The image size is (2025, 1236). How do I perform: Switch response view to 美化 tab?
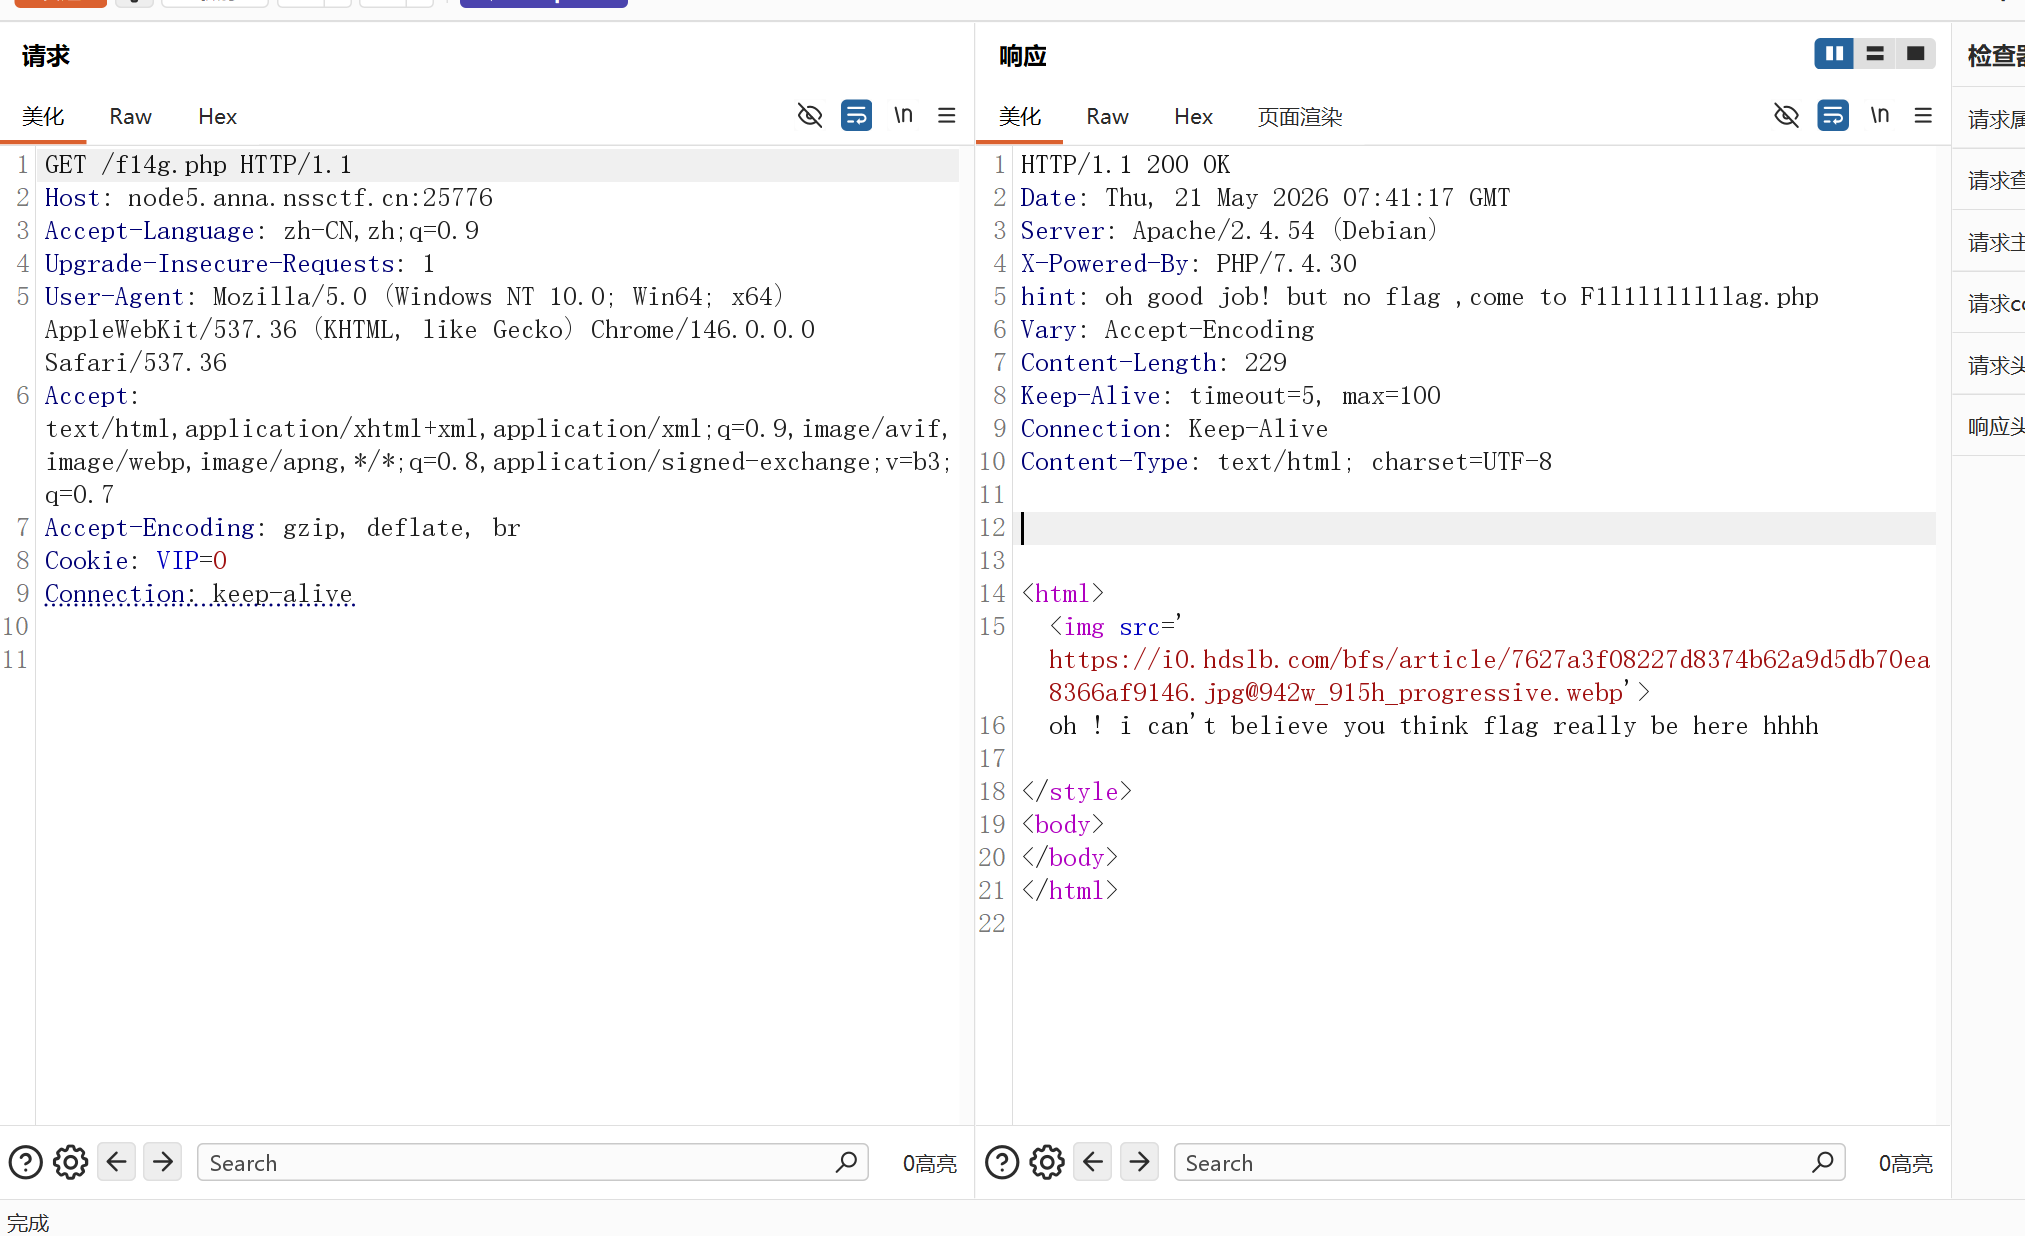click(1020, 117)
